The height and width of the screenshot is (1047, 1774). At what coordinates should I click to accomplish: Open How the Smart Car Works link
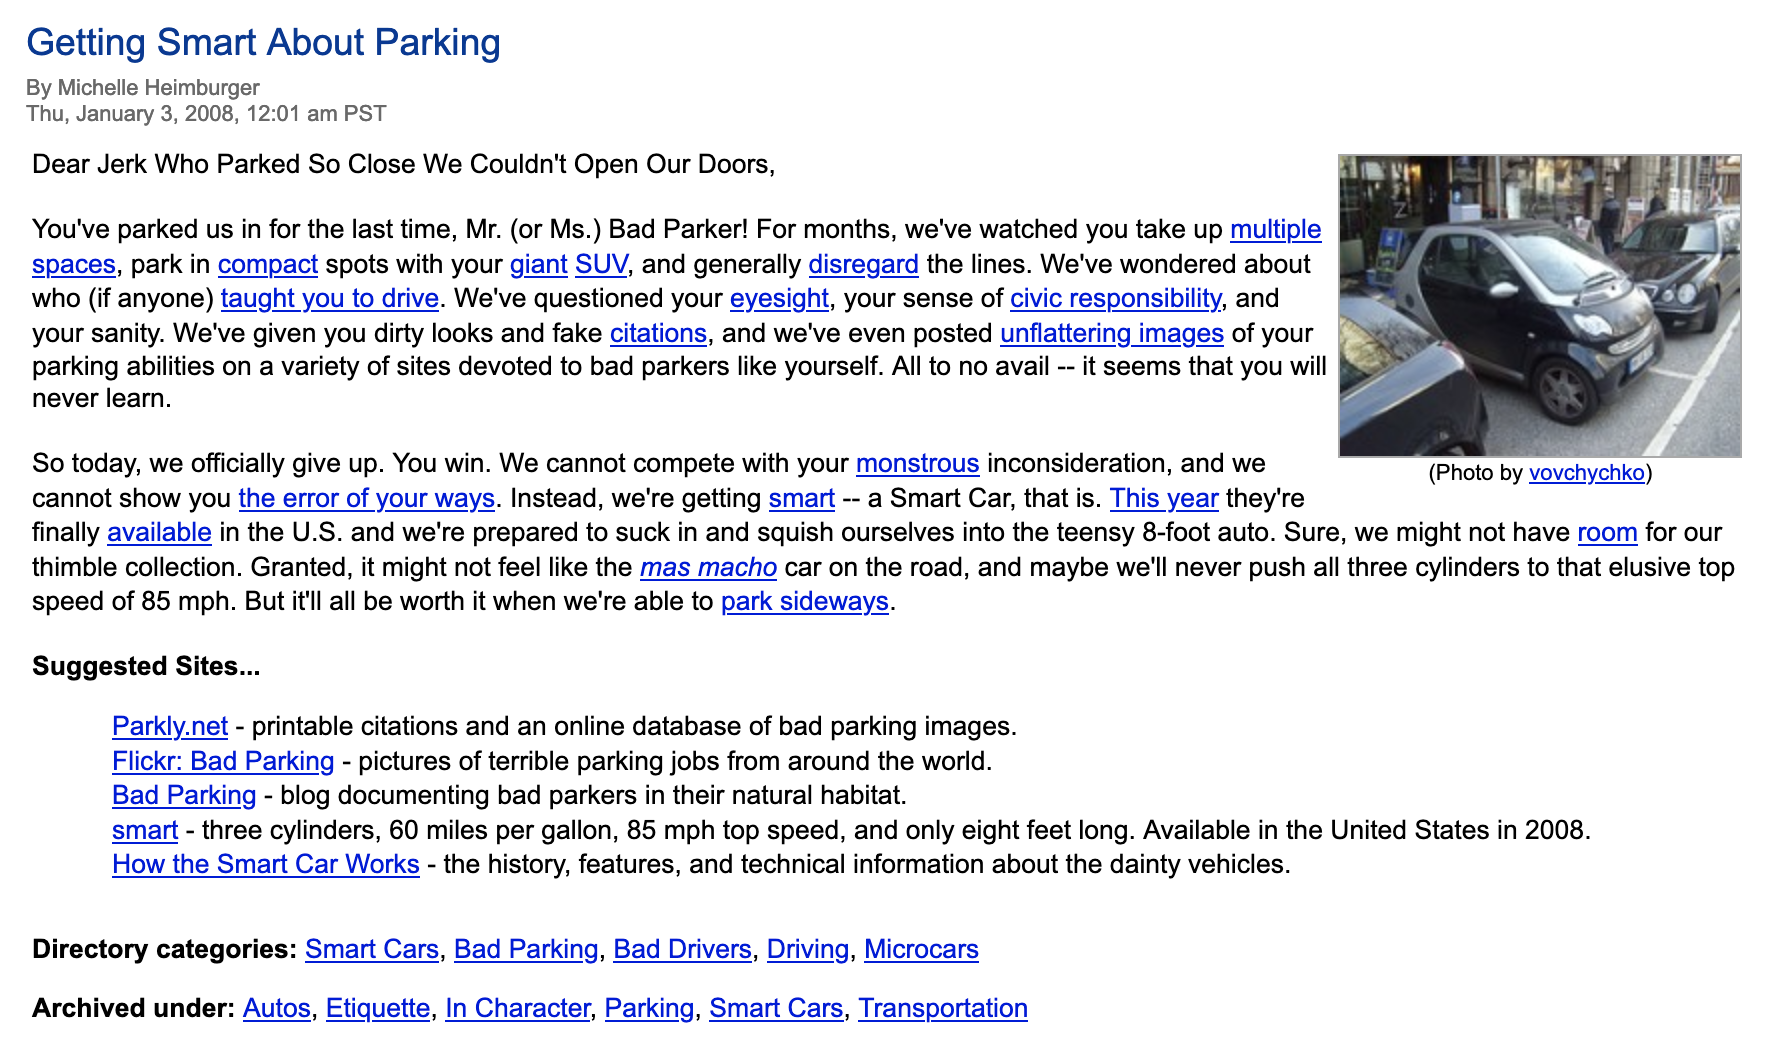pyautogui.click(x=265, y=864)
